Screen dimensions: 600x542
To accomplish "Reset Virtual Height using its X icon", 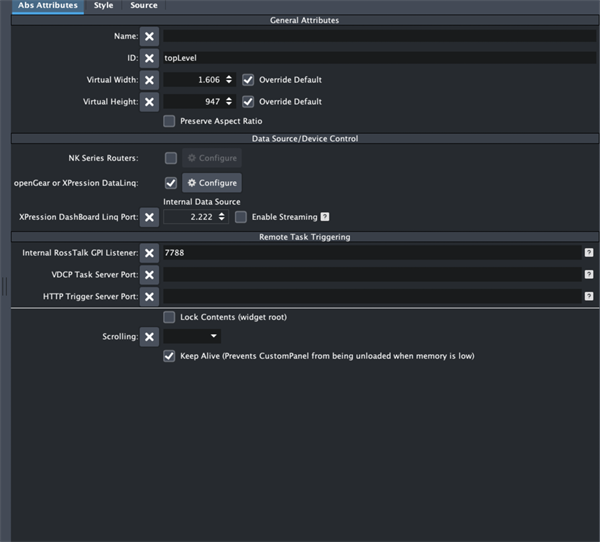I will coord(149,101).
